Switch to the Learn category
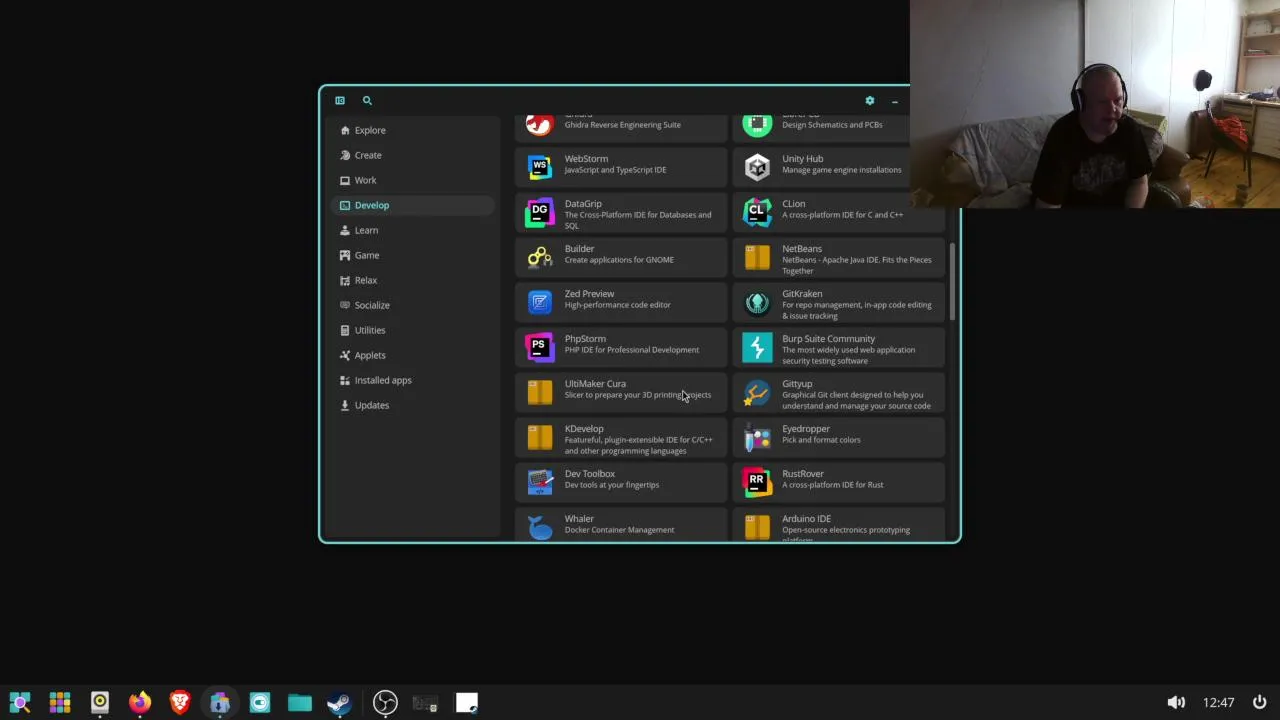 tap(411, 230)
